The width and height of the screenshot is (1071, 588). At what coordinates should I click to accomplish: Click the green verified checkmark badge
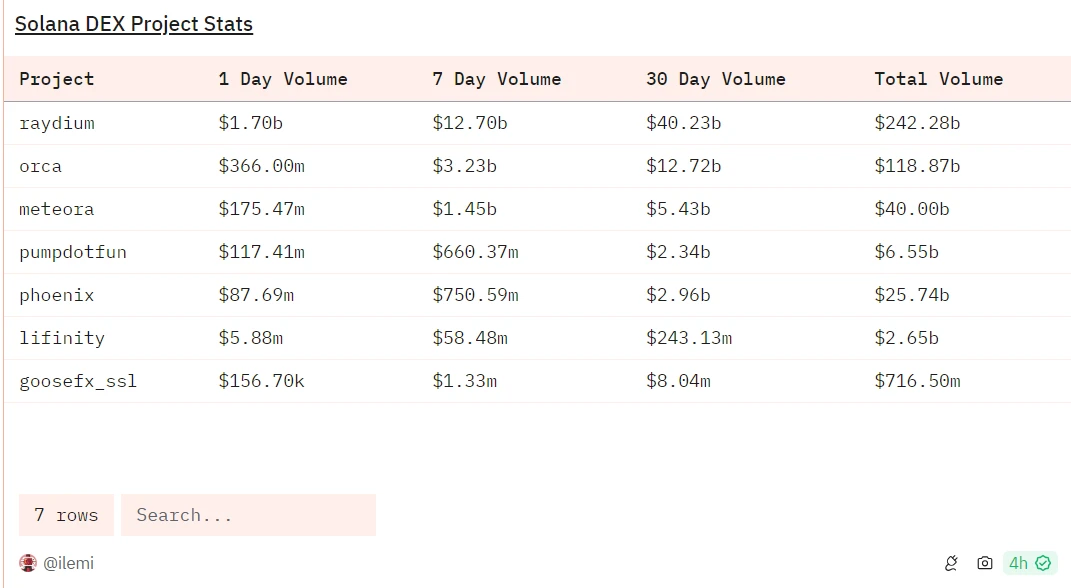[1044, 563]
